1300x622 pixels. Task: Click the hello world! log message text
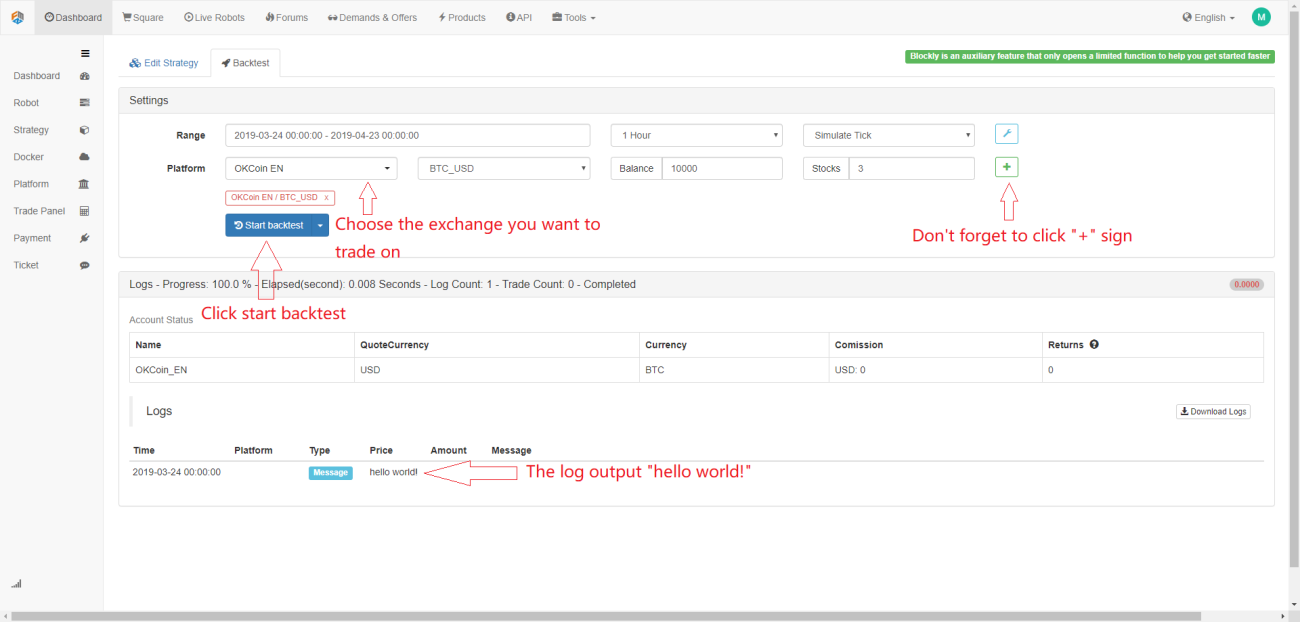393,472
